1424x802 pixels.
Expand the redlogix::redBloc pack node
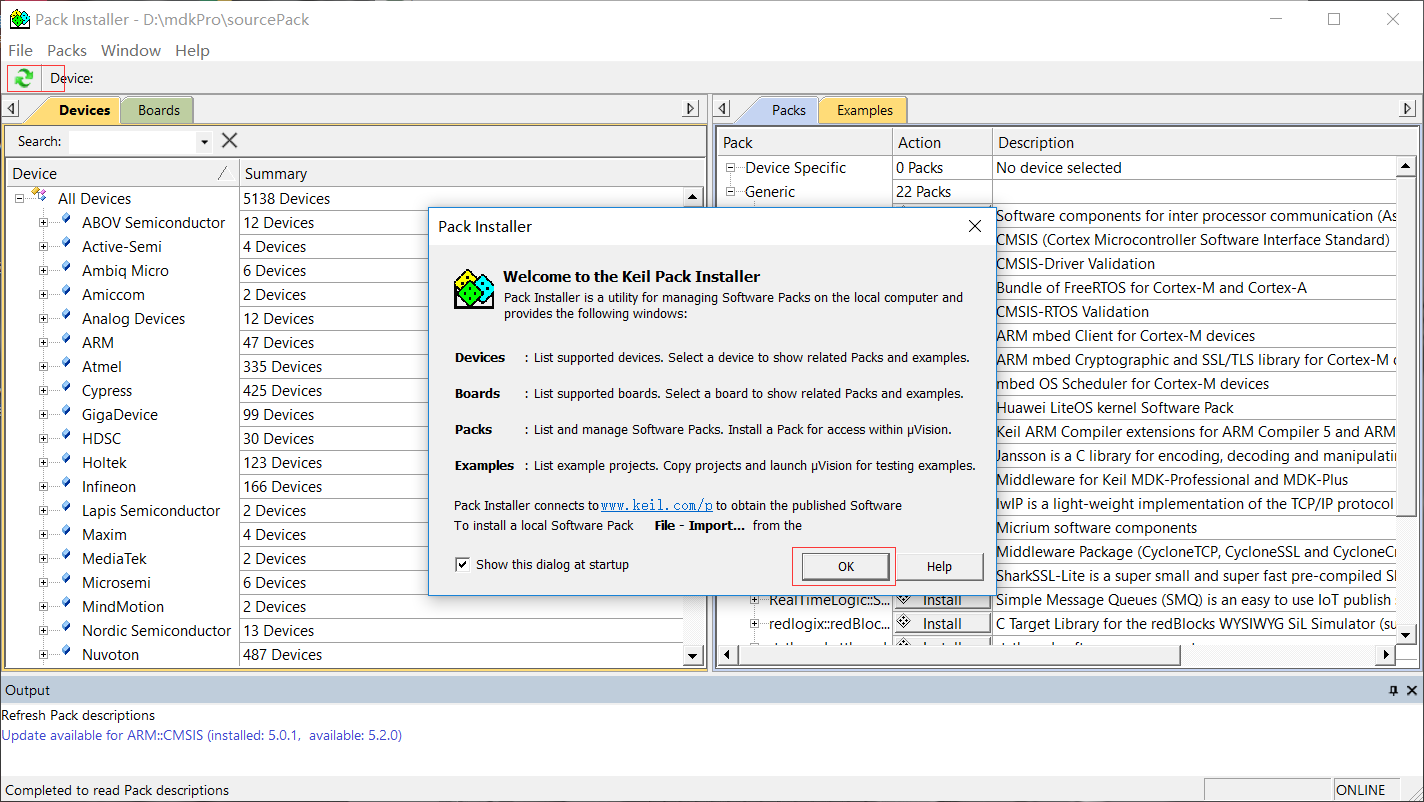point(756,623)
